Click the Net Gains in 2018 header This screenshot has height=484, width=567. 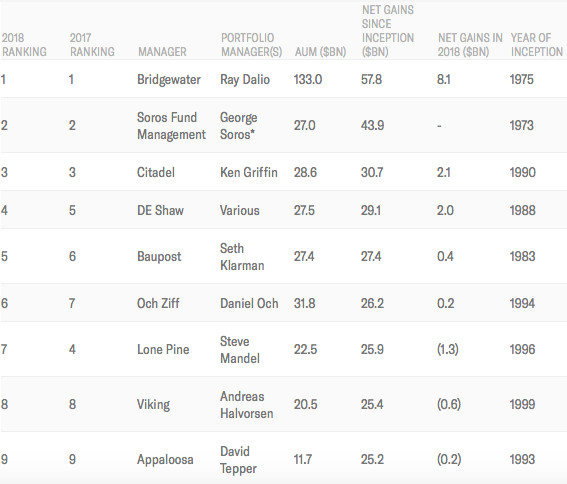point(470,45)
